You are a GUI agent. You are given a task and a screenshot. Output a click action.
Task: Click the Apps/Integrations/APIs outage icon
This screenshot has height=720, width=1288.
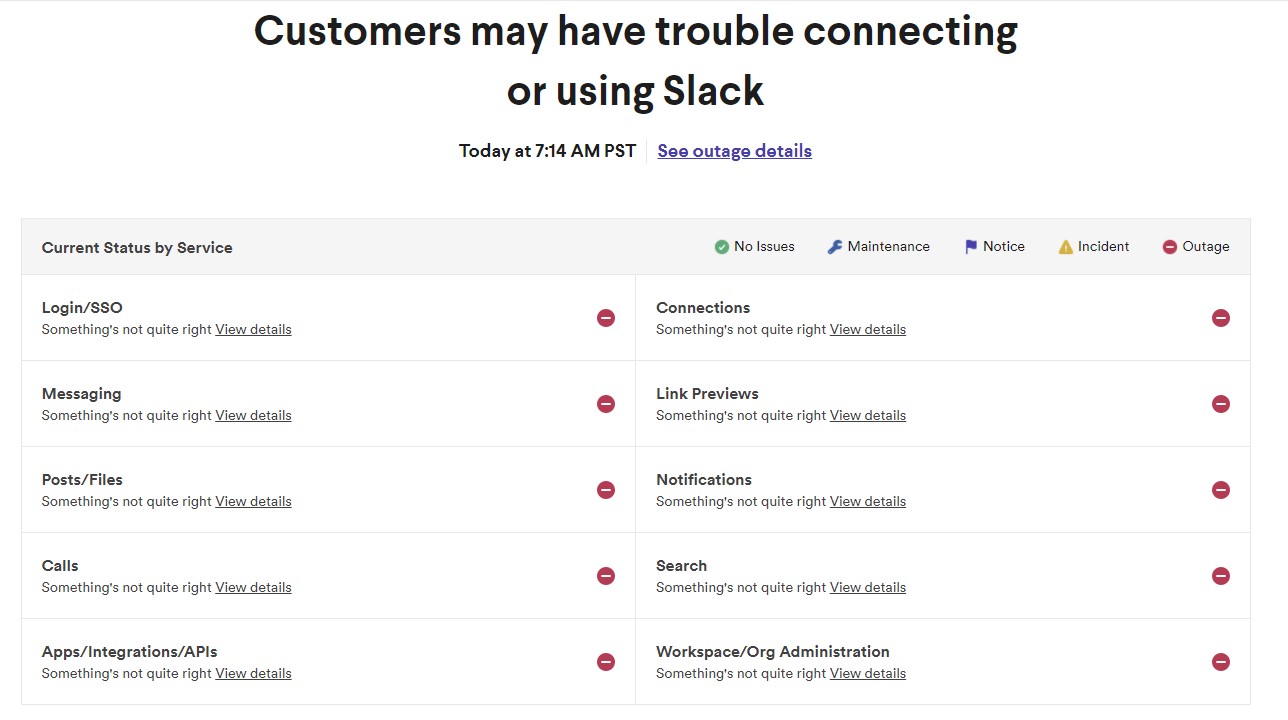(x=606, y=662)
